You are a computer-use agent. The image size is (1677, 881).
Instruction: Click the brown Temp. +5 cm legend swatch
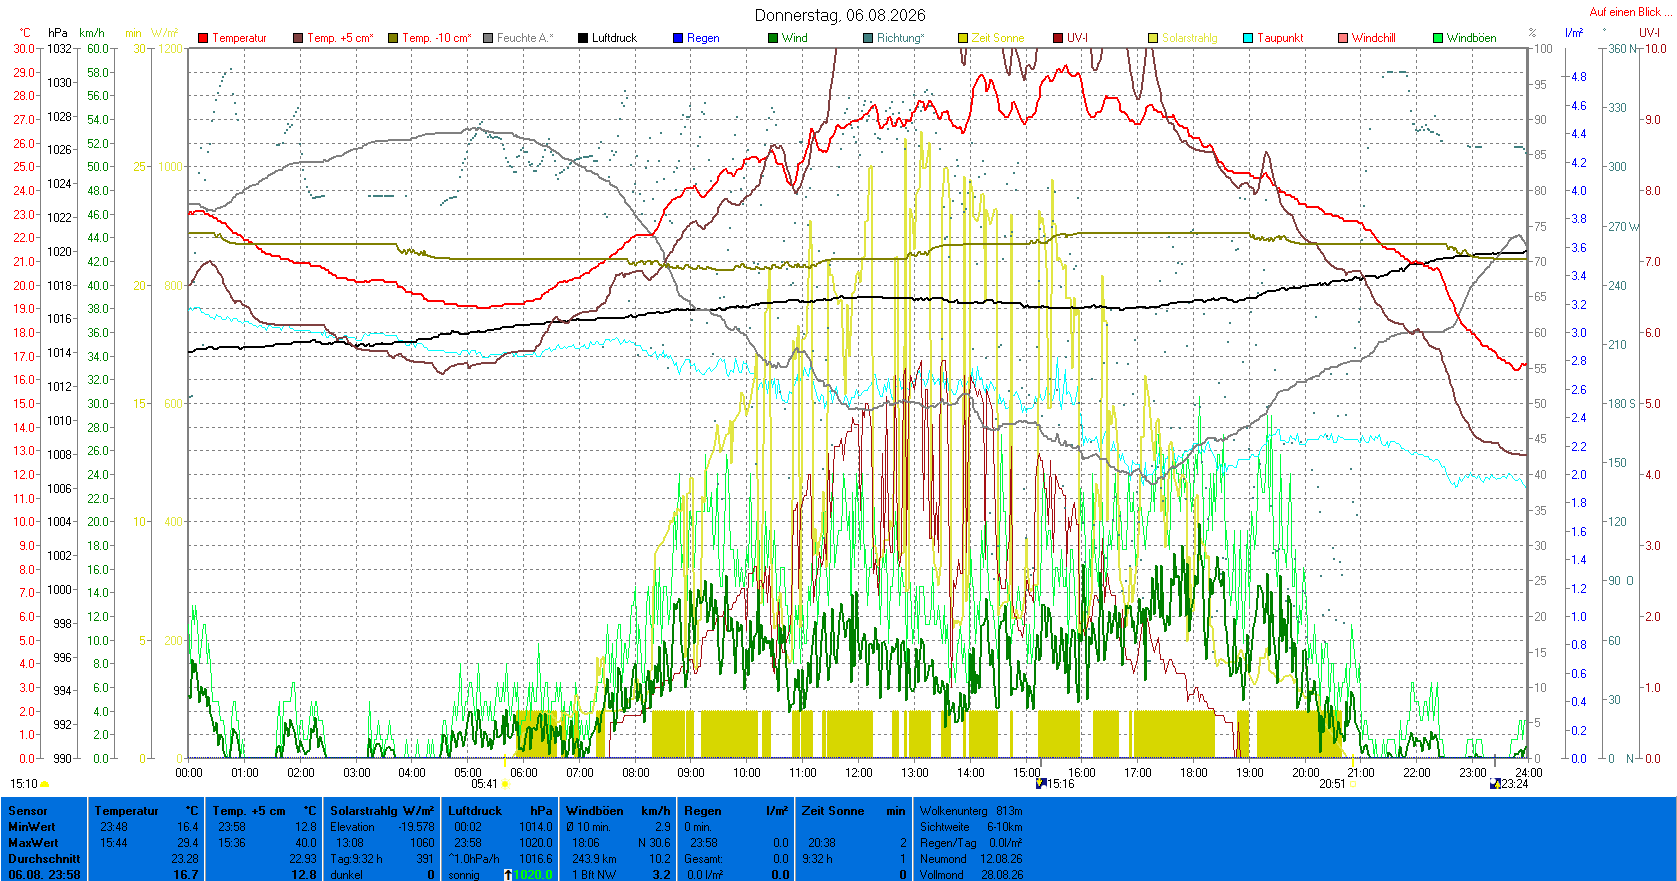[x=298, y=38]
